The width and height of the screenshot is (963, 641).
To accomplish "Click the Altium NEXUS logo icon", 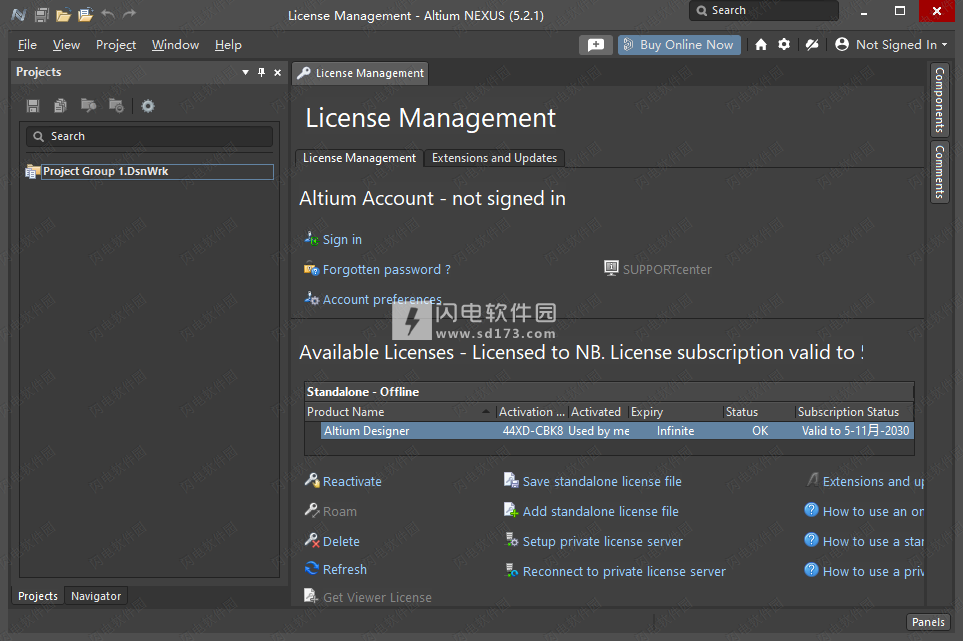I will (x=18, y=15).
